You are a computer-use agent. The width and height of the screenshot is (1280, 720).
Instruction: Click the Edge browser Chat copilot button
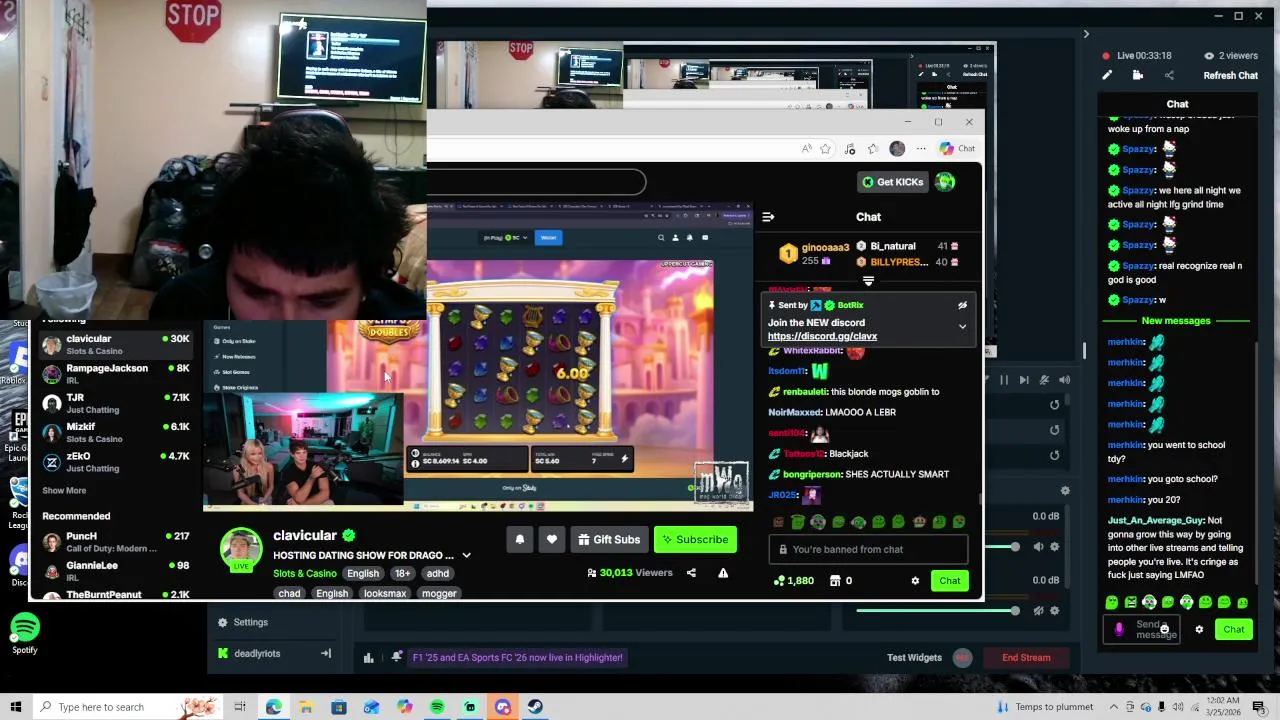coord(957,149)
